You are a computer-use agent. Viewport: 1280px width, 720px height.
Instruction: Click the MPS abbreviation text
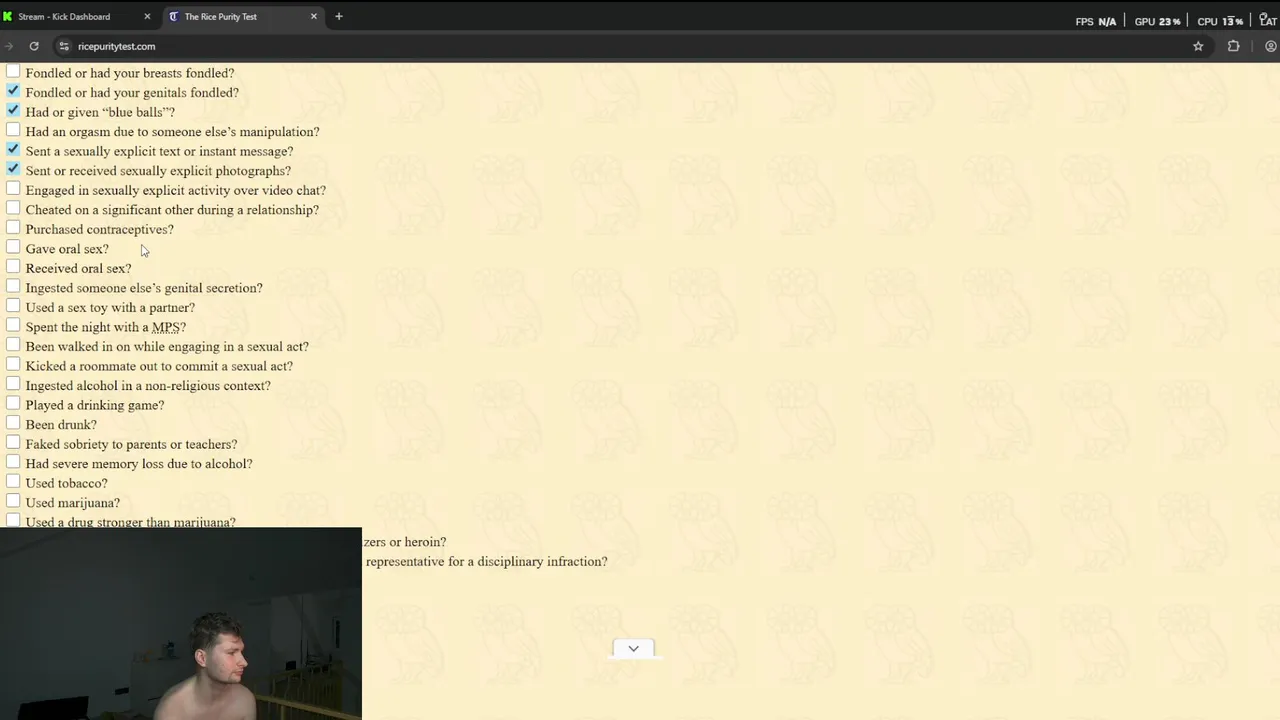pos(166,327)
